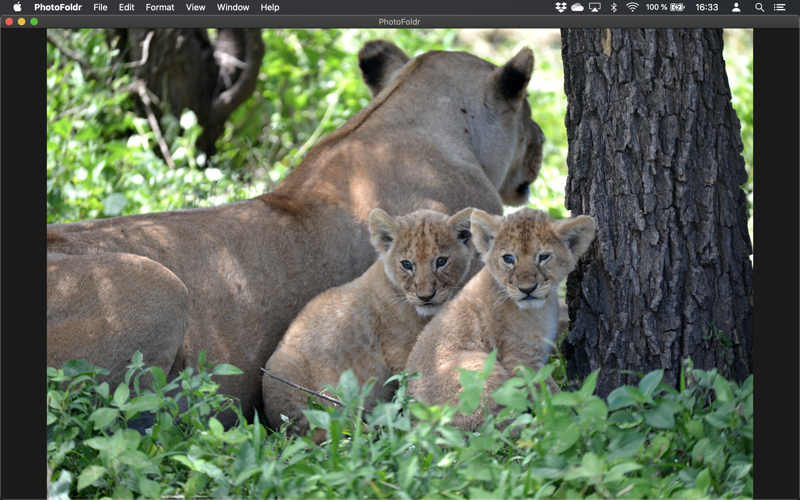Open the View menu
This screenshot has width=800, height=500.
tap(195, 7)
